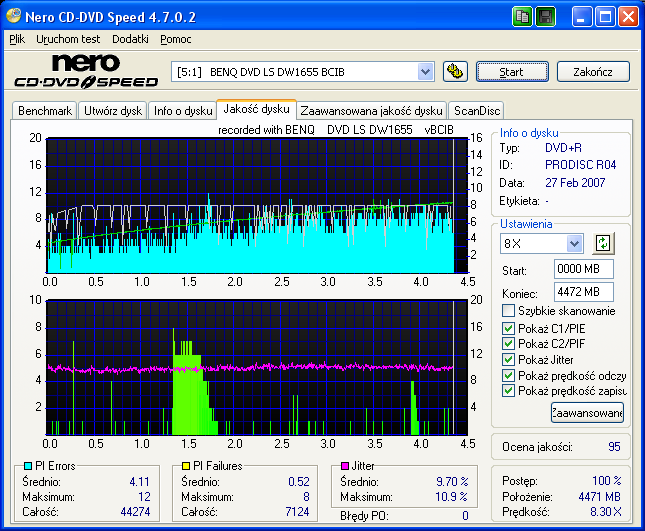Click the green refresh speed icon
Screen dimensions: 645x531
coord(603,243)
